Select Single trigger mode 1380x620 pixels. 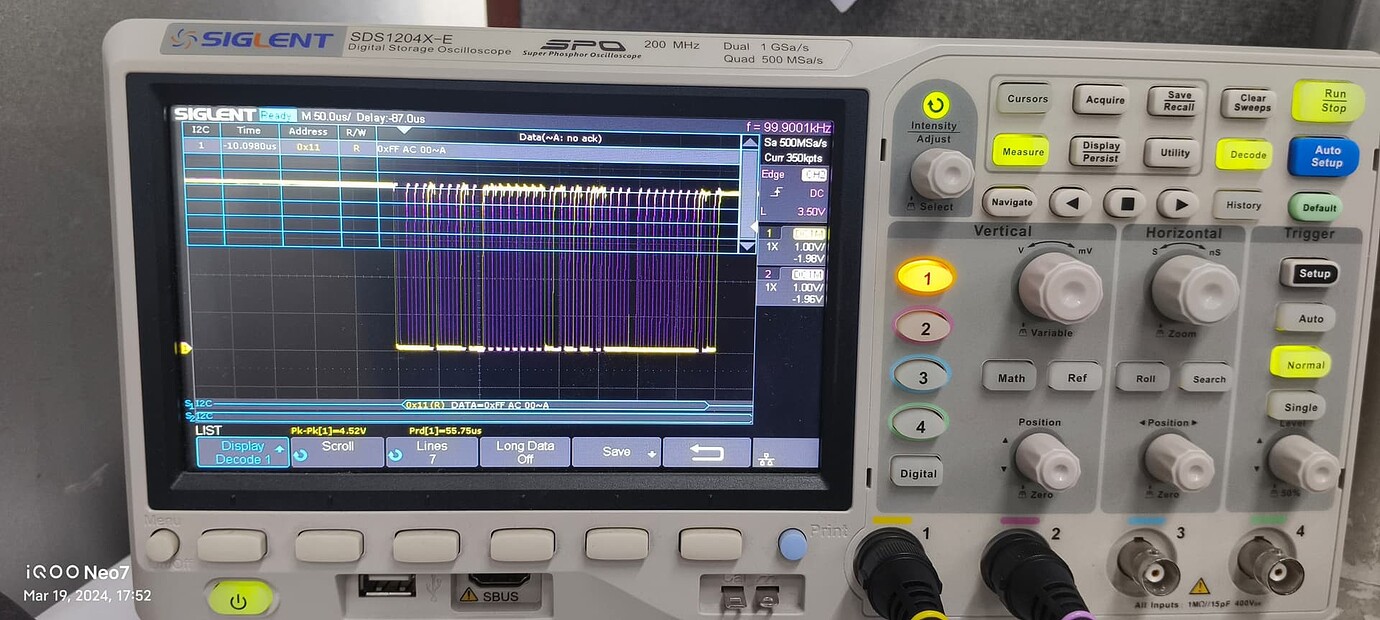[1299, 407]
